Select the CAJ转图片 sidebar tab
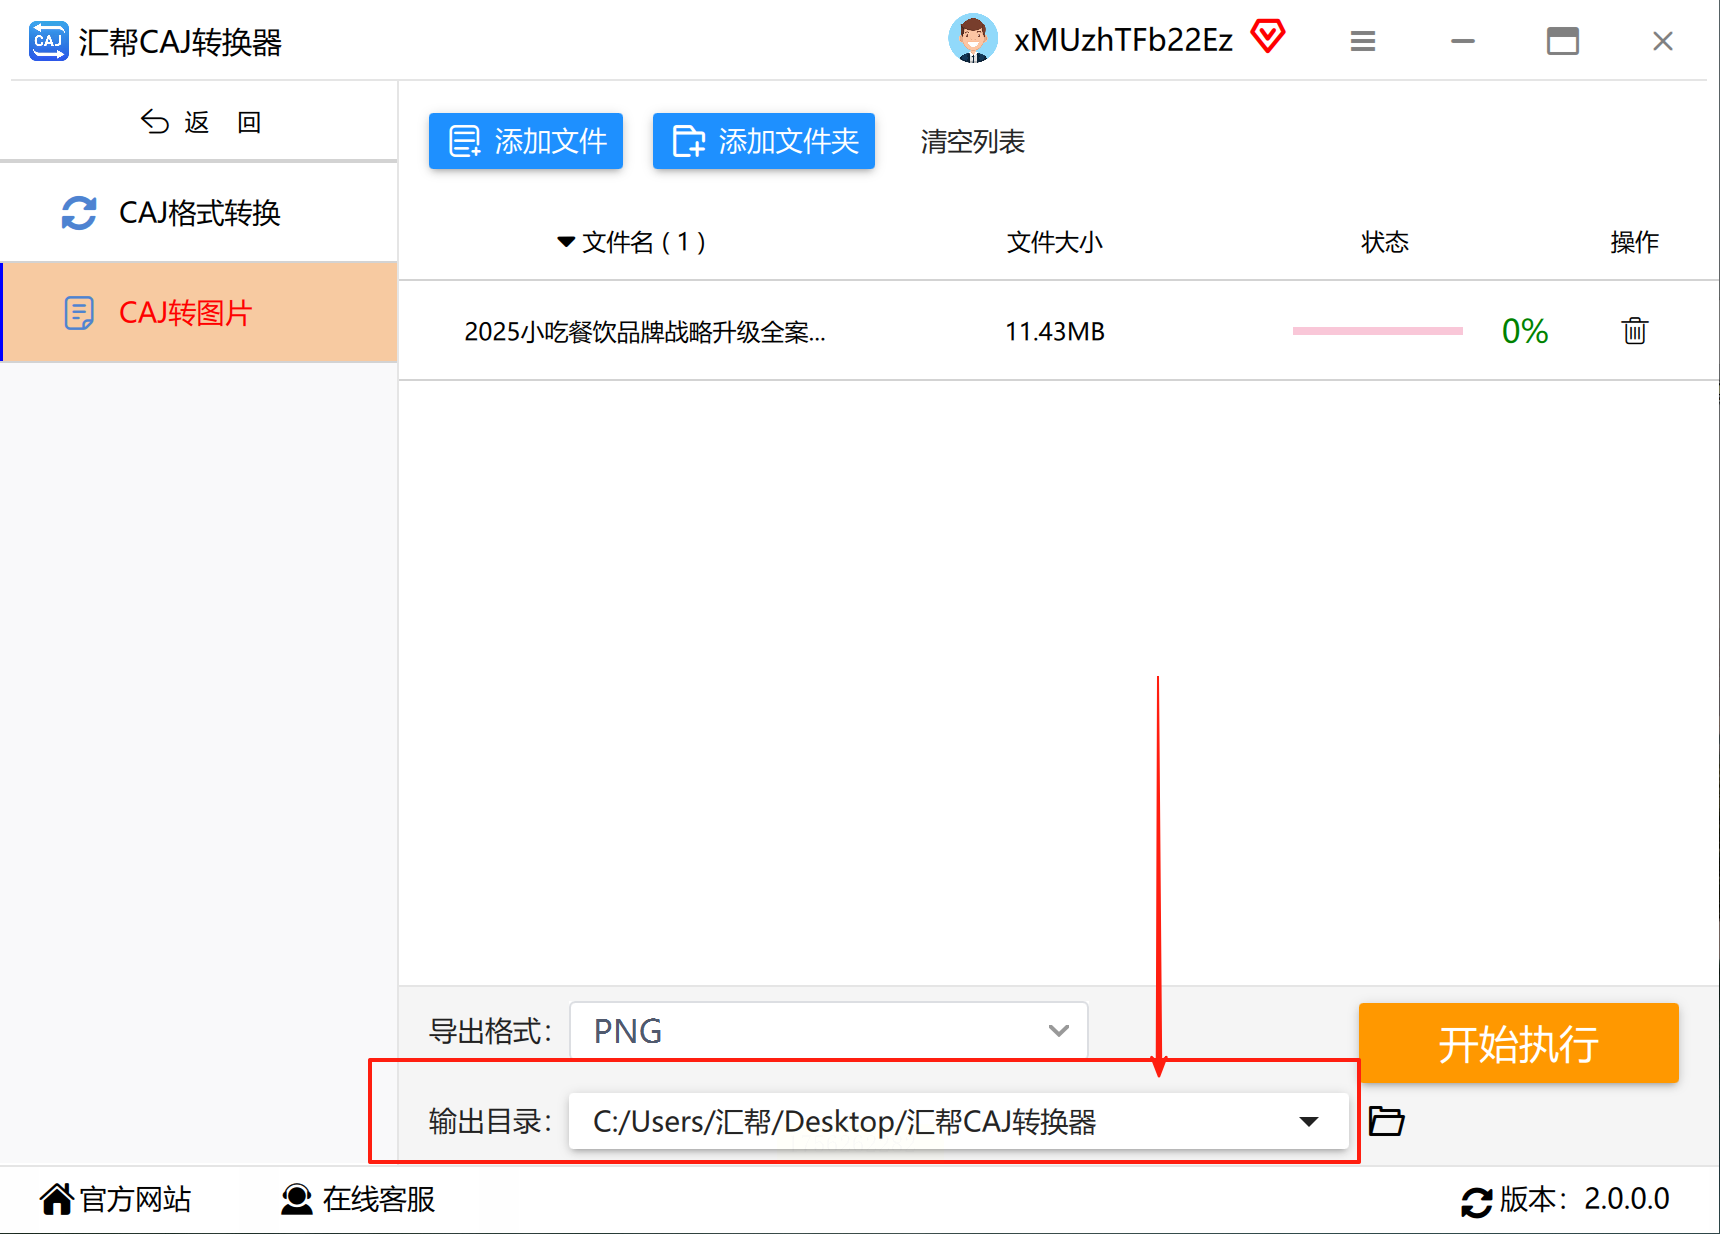 (199, 312)
